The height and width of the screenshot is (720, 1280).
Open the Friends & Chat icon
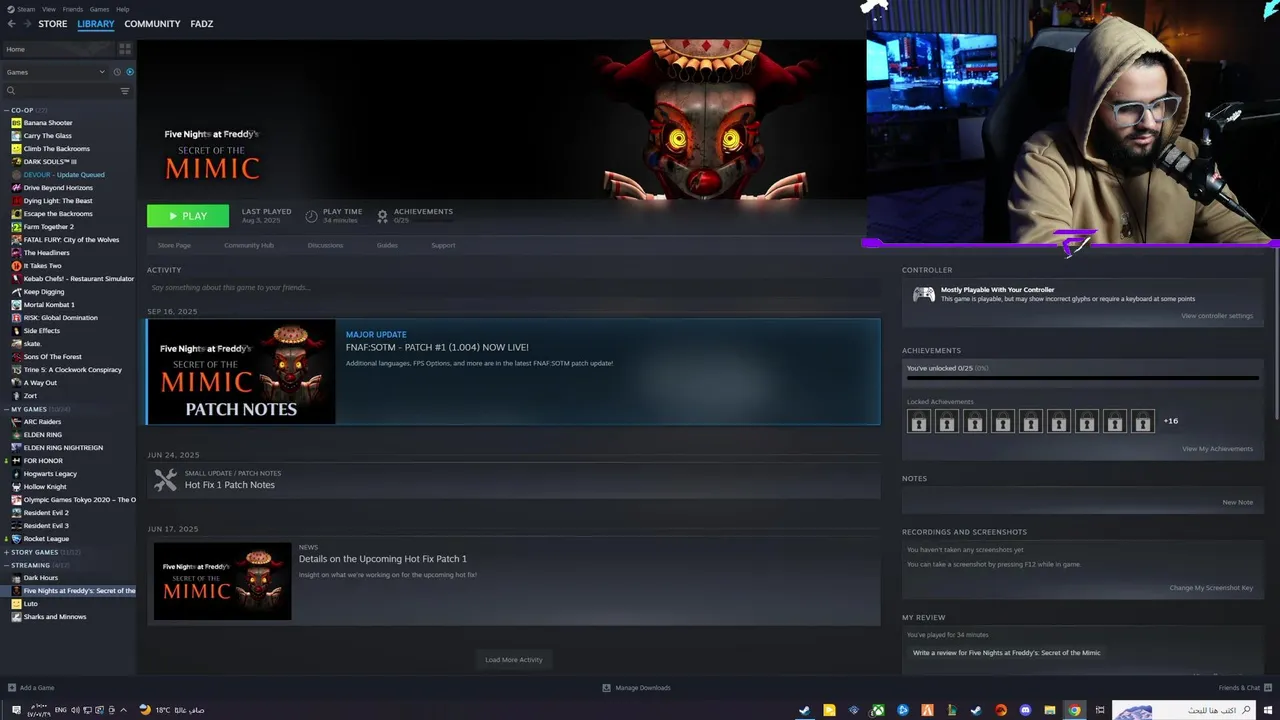[x=1268, y=688]
